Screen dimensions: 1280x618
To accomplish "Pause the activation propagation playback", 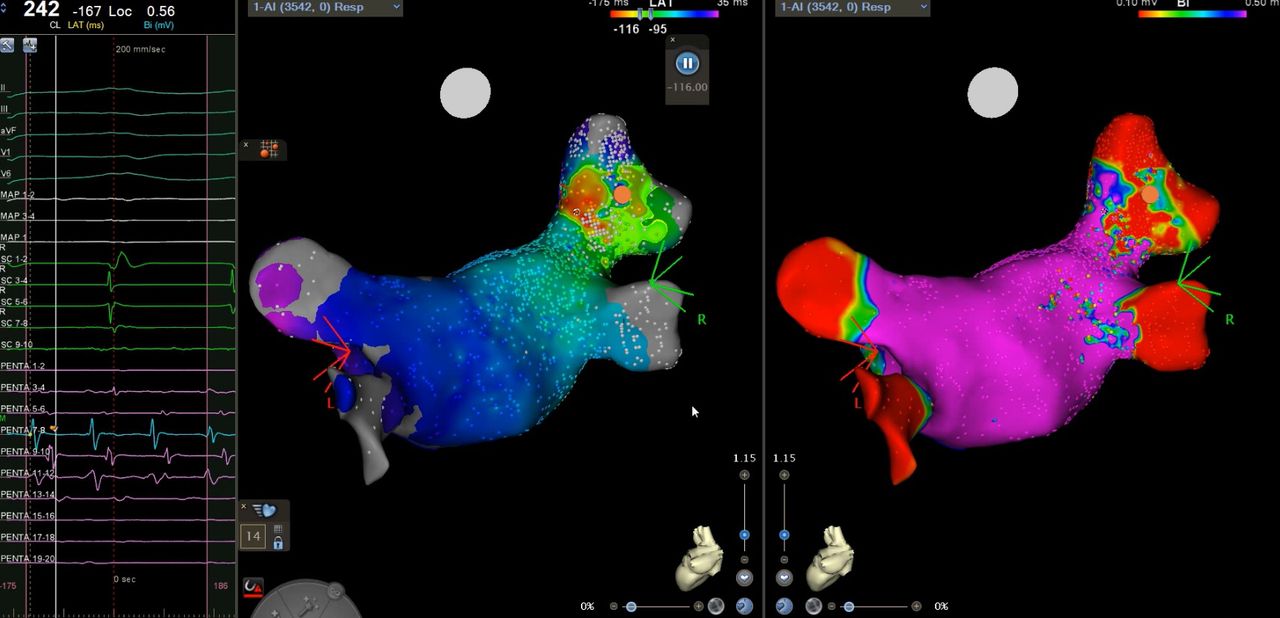I will click(686, 63).
